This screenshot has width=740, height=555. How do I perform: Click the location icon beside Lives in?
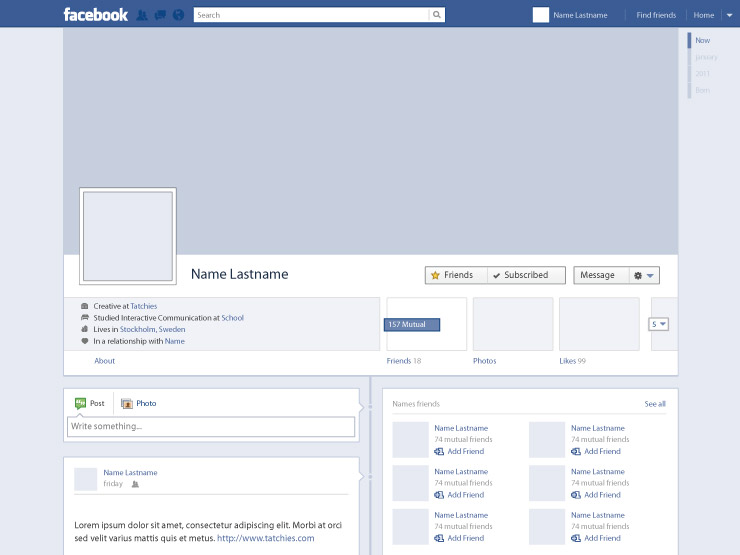pyautogui.click(x=84, y=329)
